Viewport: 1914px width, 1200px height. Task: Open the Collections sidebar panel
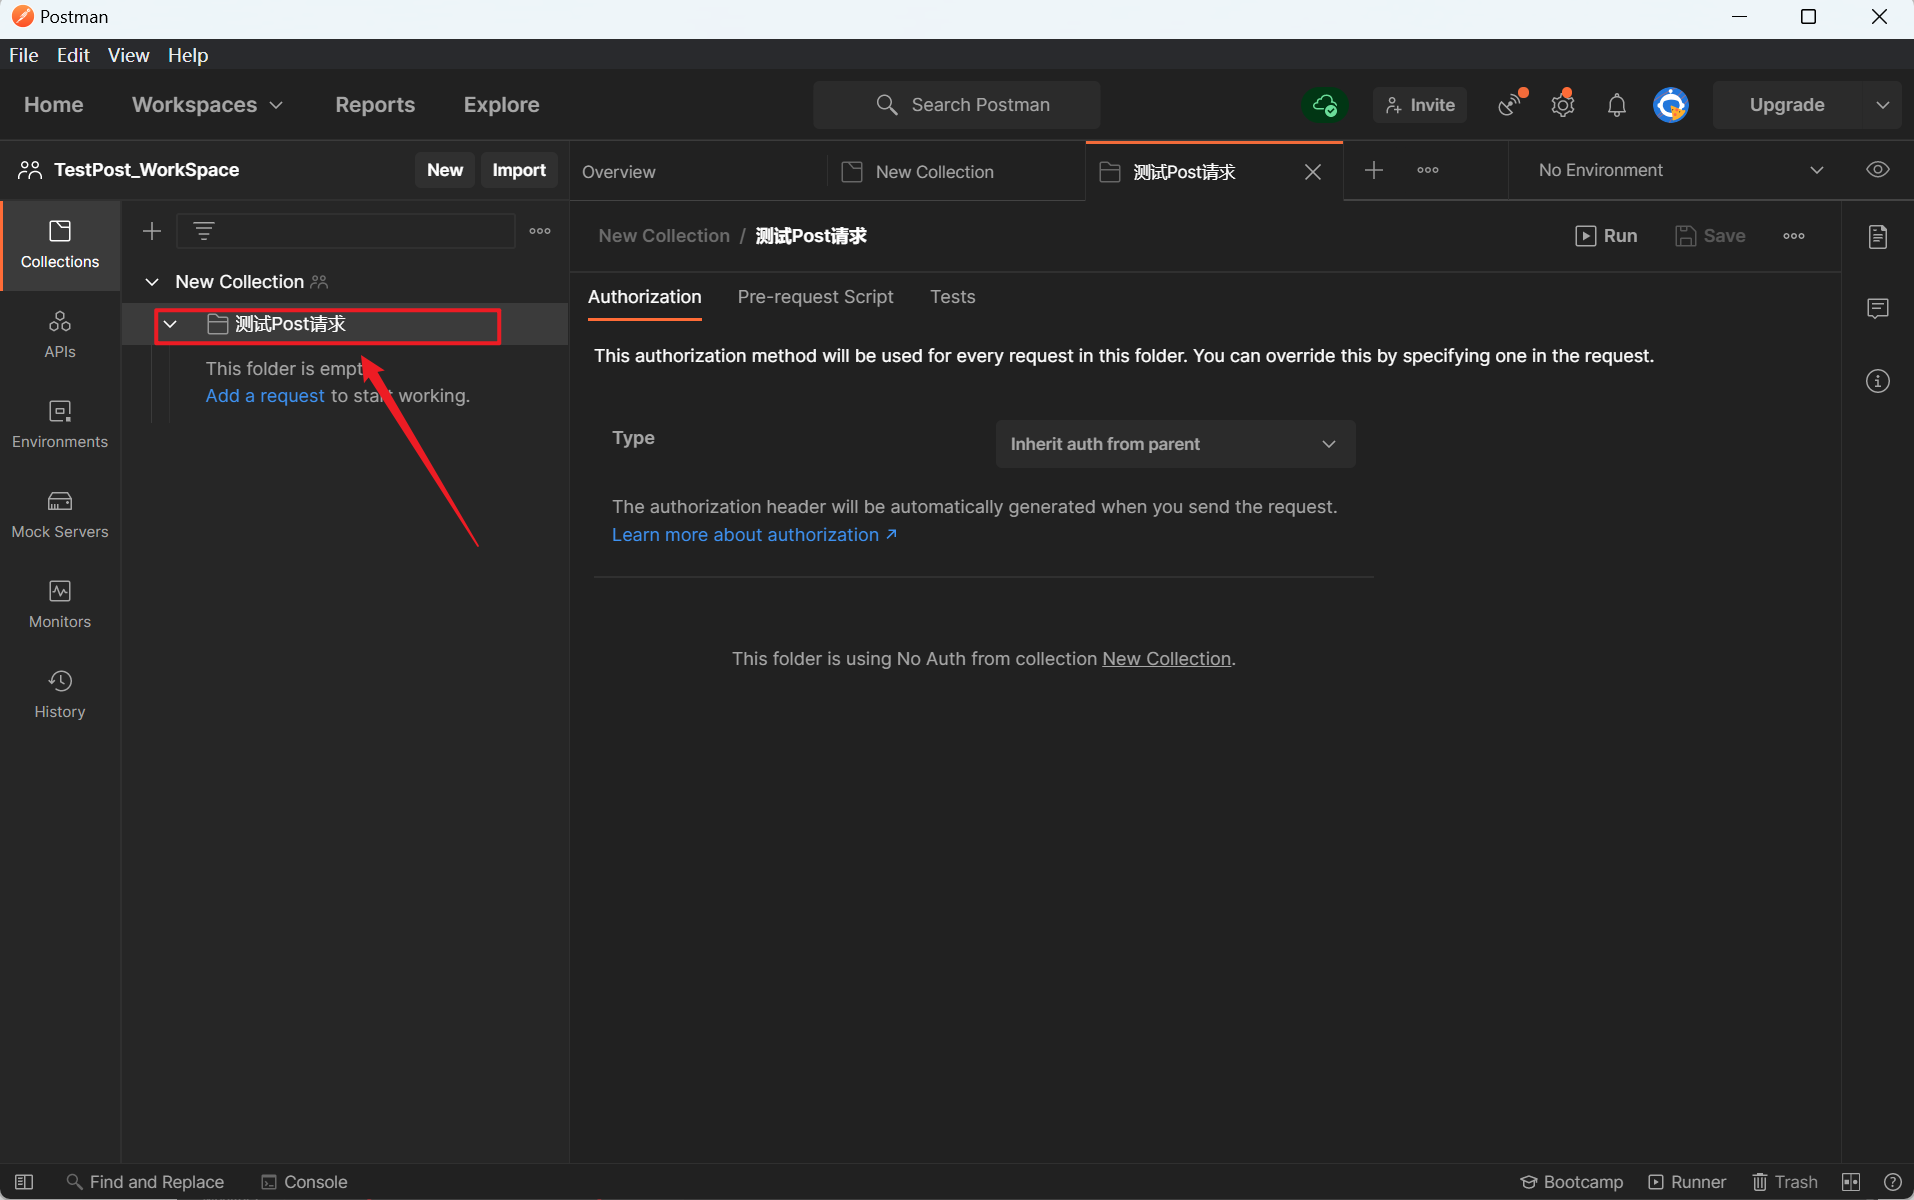coord(60,245)
